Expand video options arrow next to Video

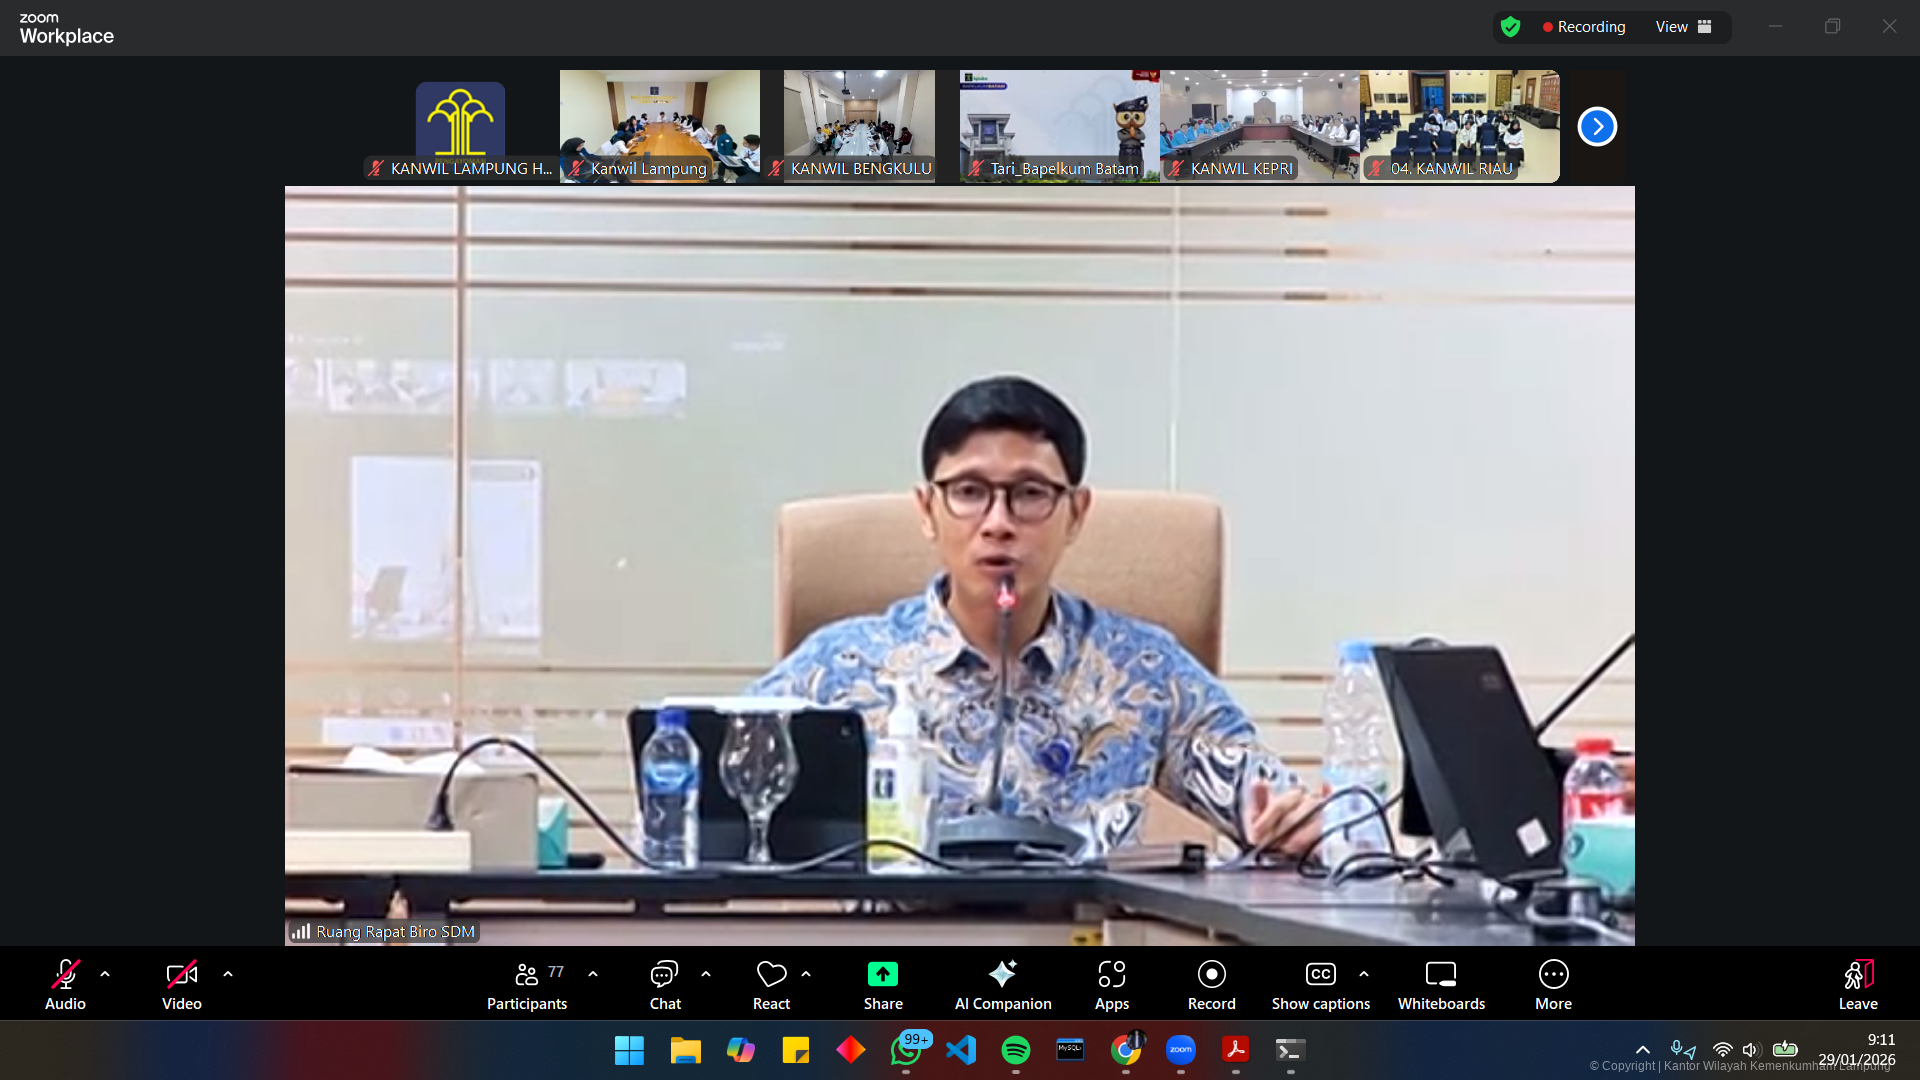tap(228, 973)
